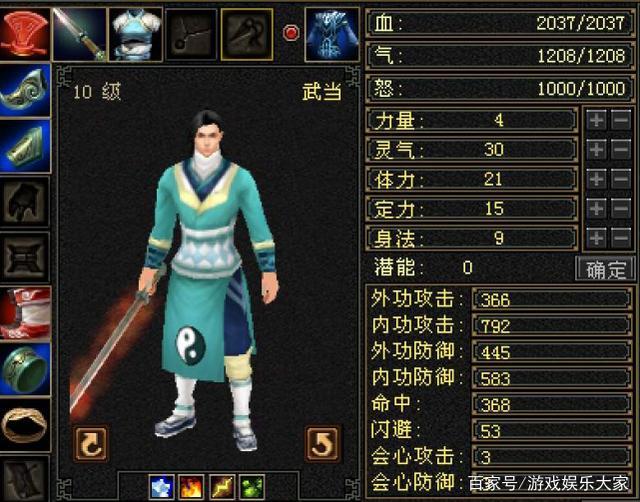
Task: Select the green poison skill icon
Action: coord(251,486)
